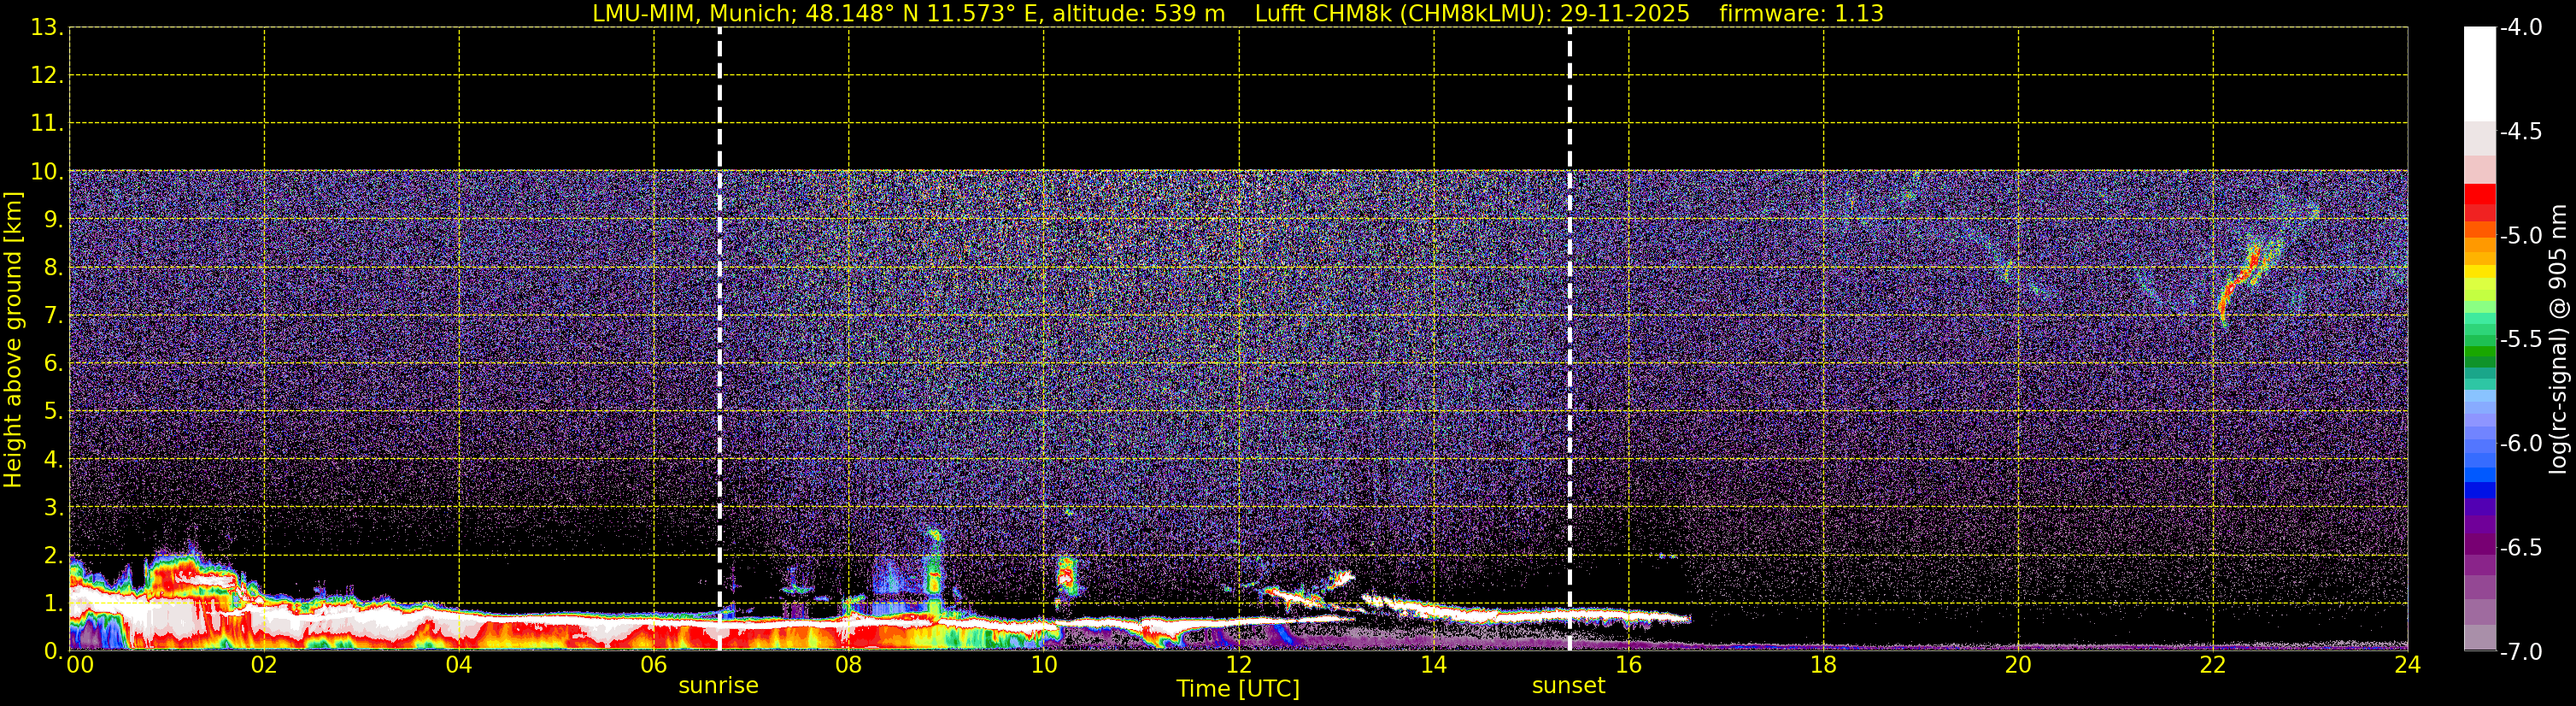Click the 'log(rc-signal) @ 905 nm' colorbar title
This screenshot has width=2576, height=706.
pos(2558,339)
